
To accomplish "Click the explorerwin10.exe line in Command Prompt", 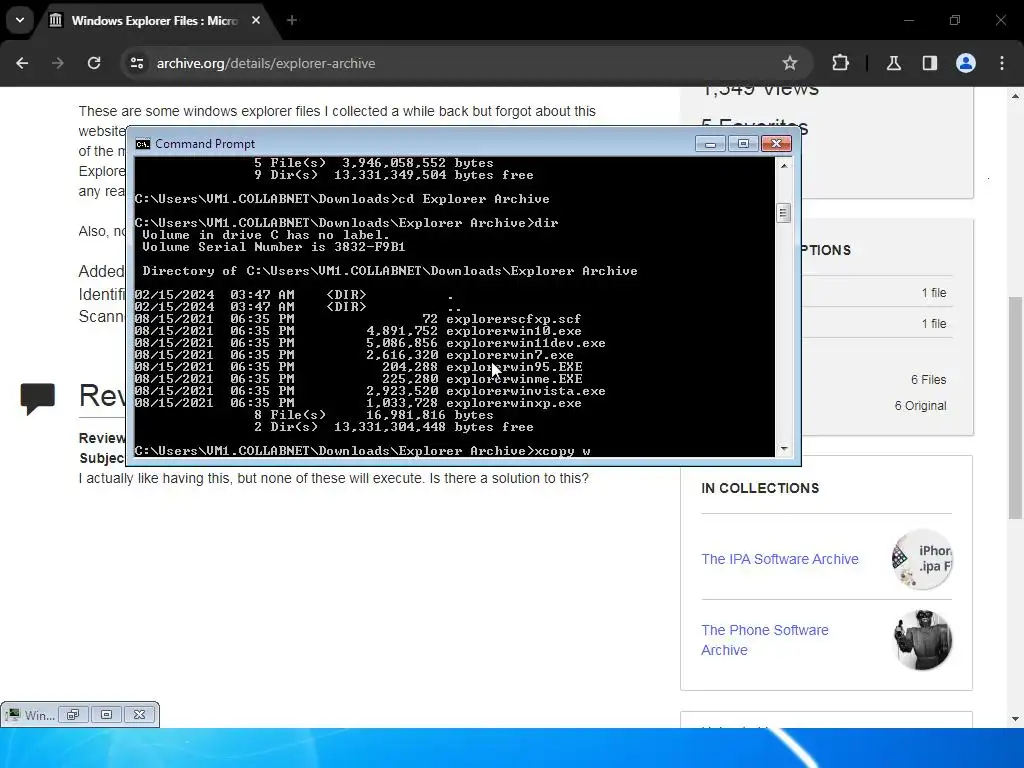I will (358, 331).
